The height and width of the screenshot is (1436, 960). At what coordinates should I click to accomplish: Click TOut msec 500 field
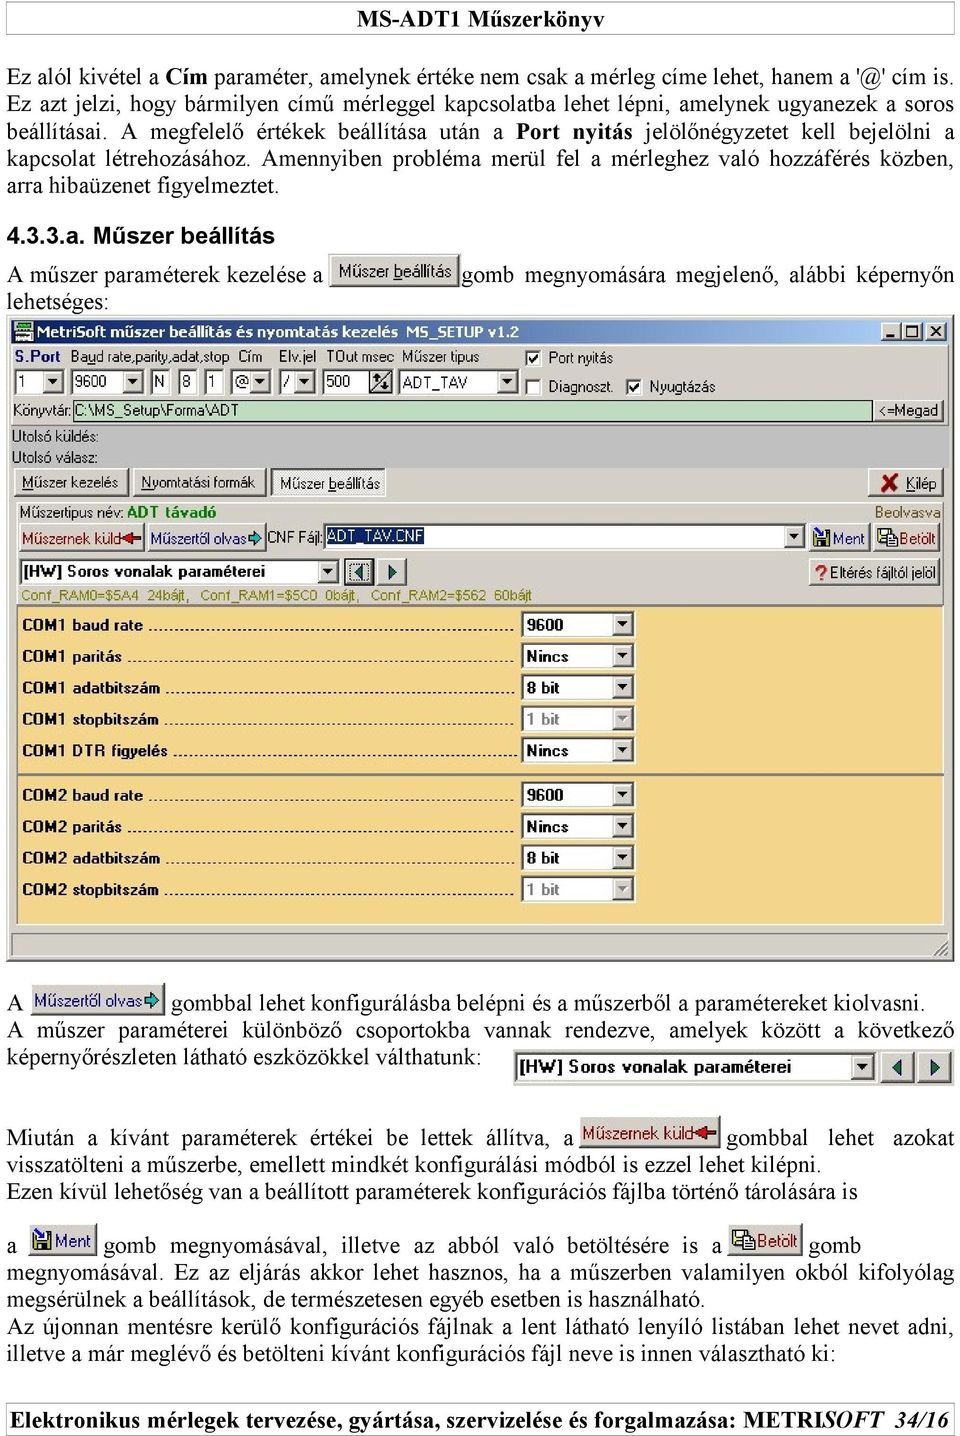(346, 382)
